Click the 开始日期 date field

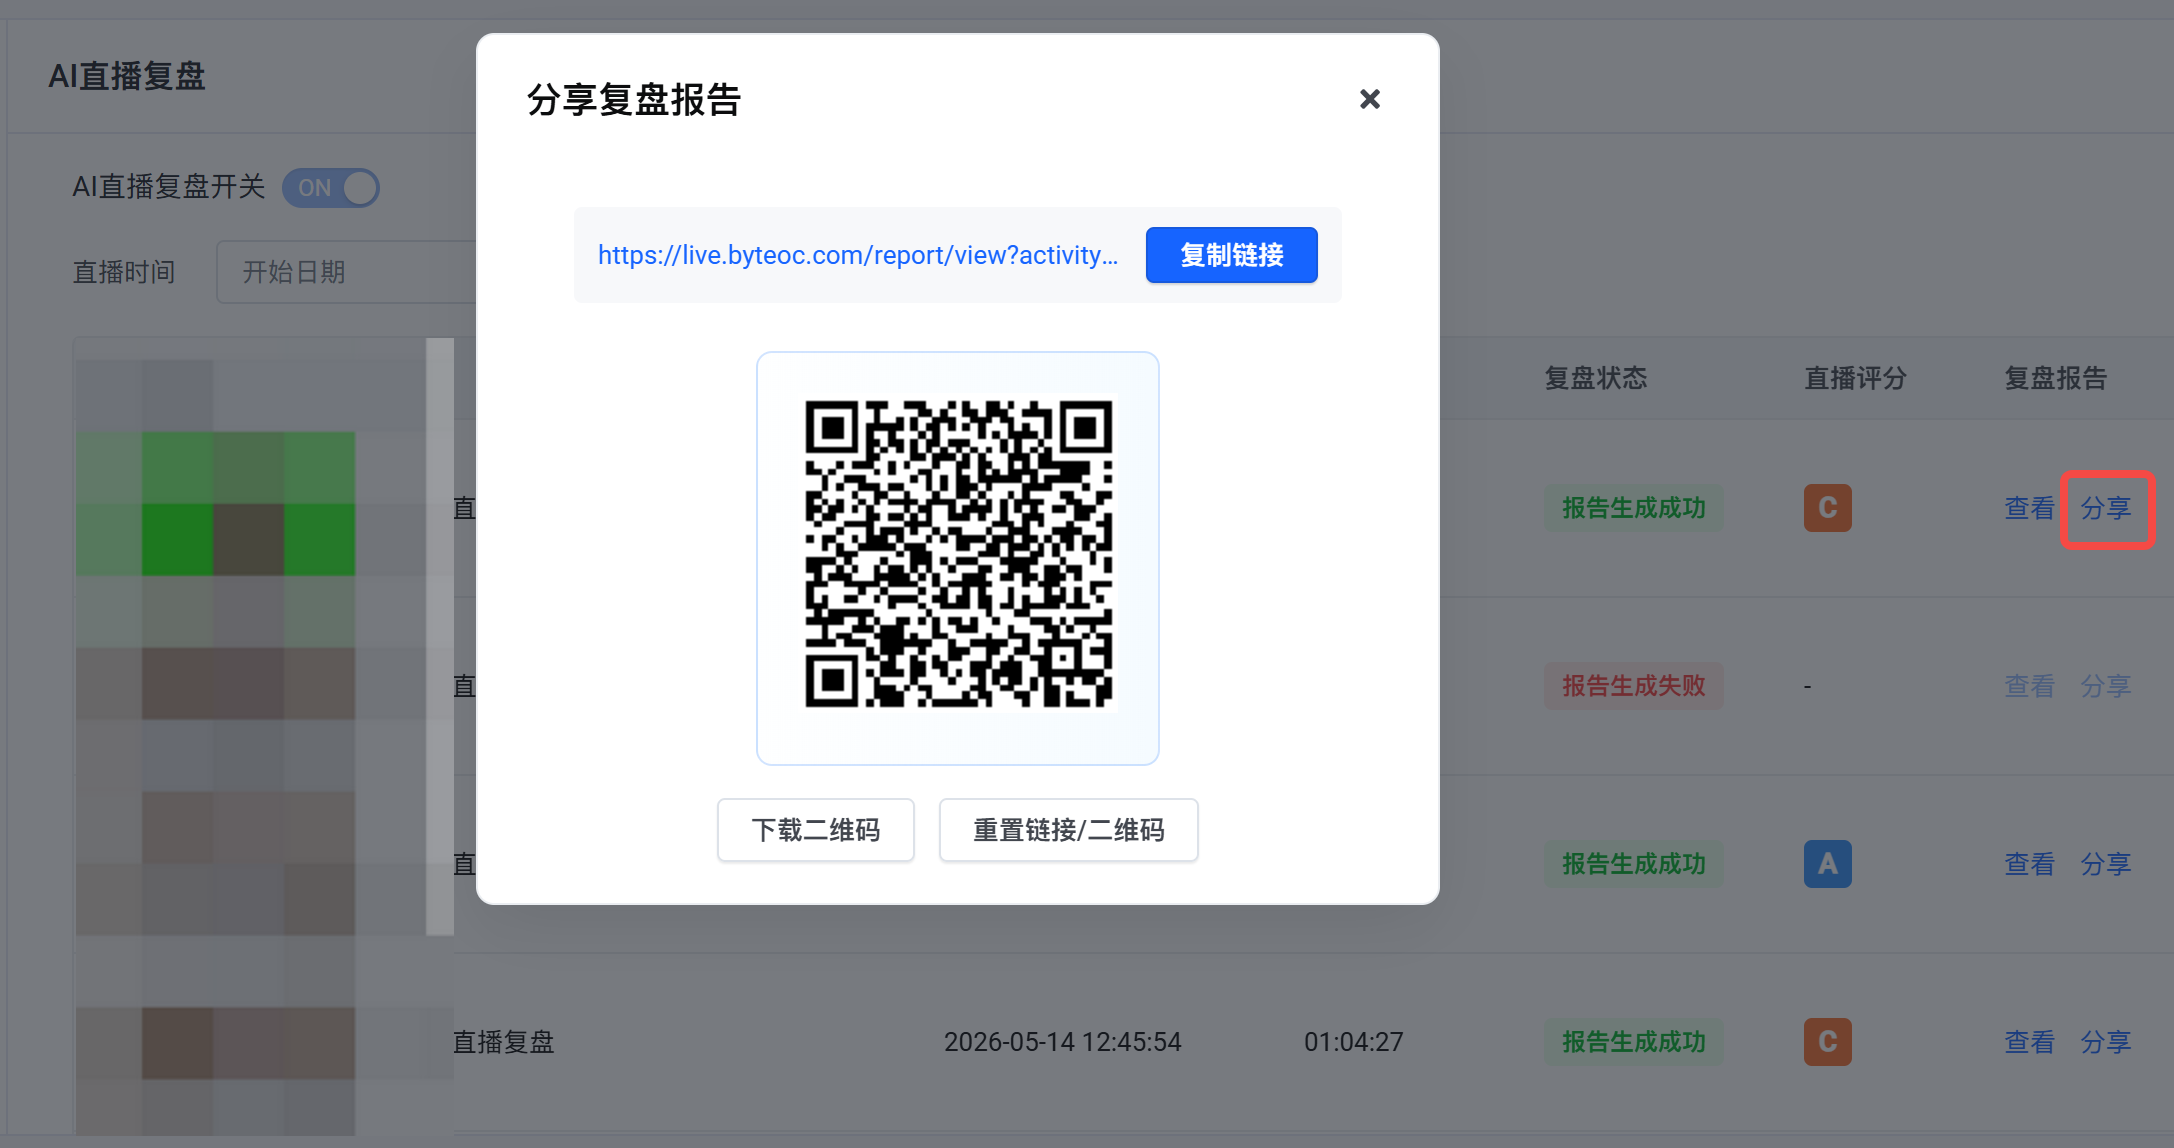[346, 272]
